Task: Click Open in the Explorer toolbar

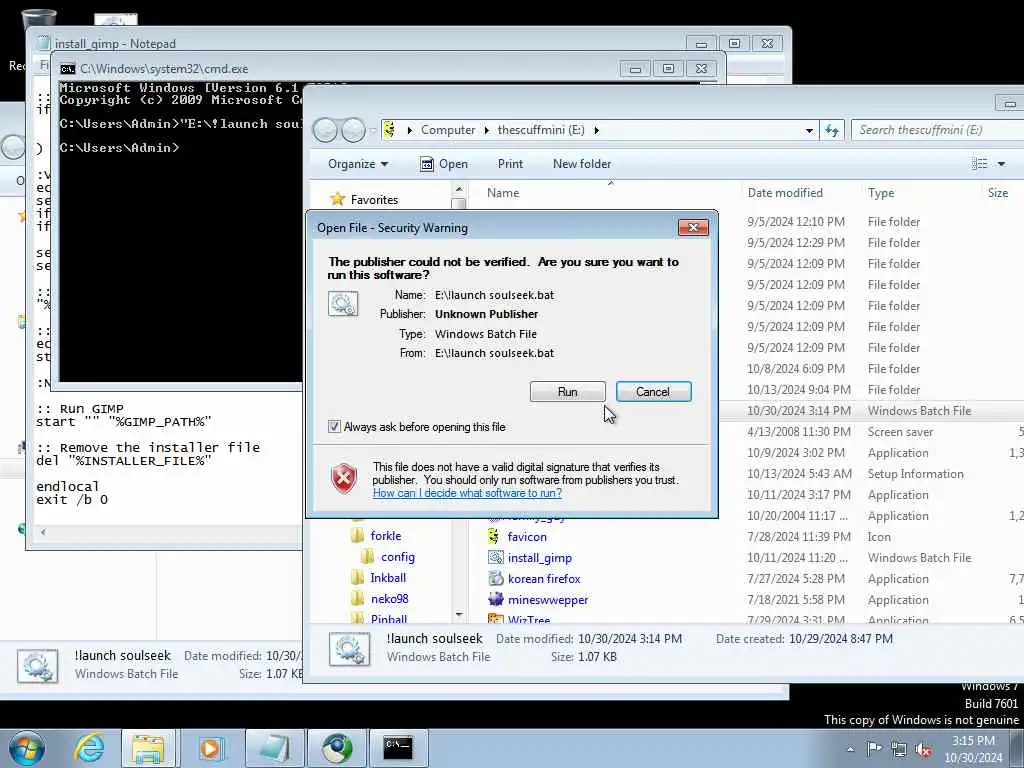Action: pos(444,164)
